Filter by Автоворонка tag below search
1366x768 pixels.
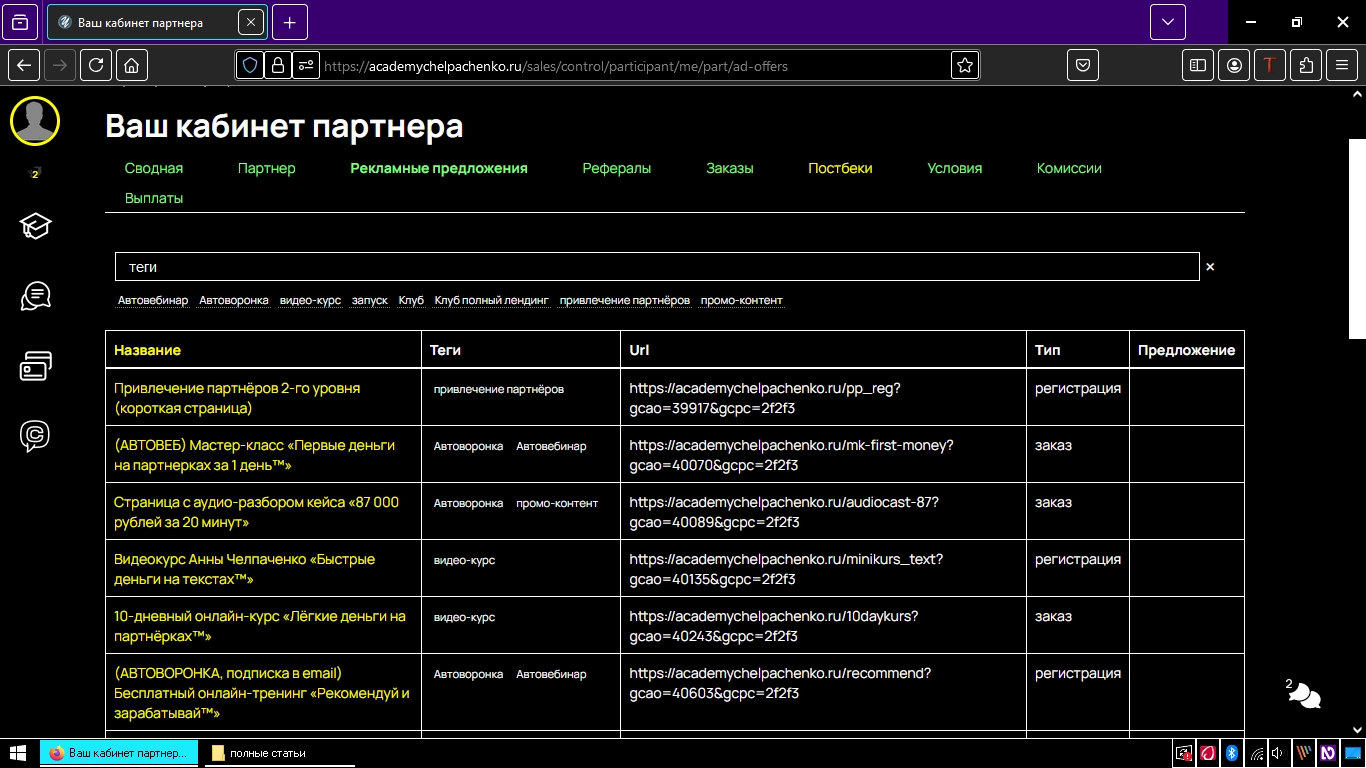pyautogui.click(x=234, y=300)
